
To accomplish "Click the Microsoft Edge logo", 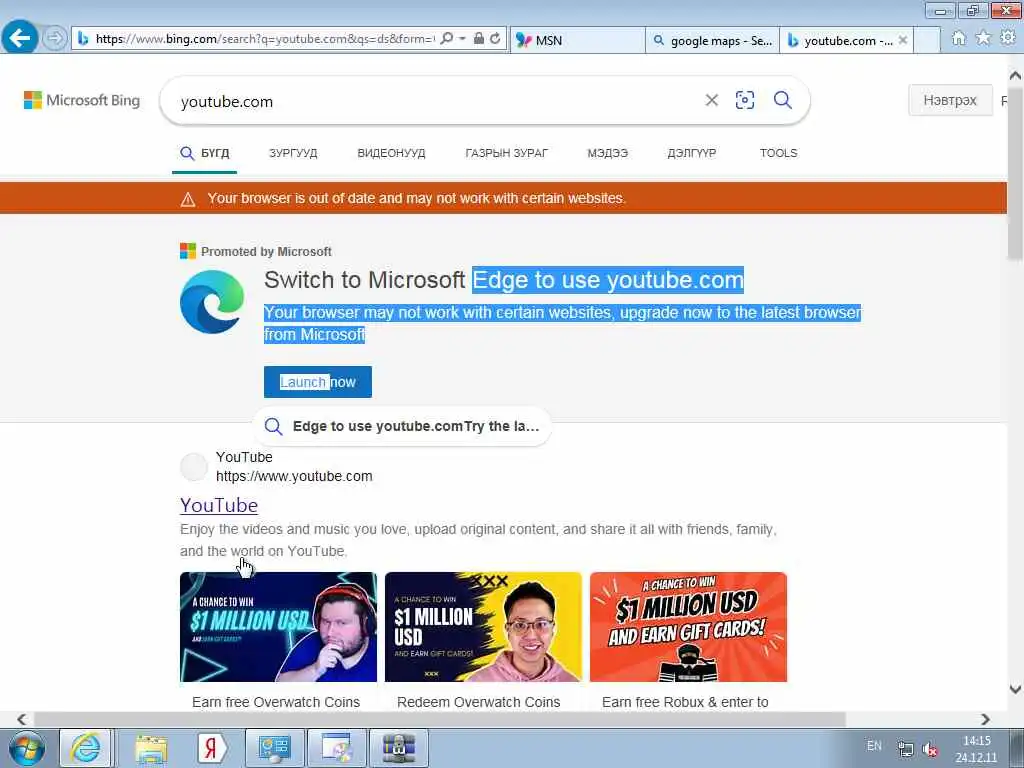I will point(212,302).
